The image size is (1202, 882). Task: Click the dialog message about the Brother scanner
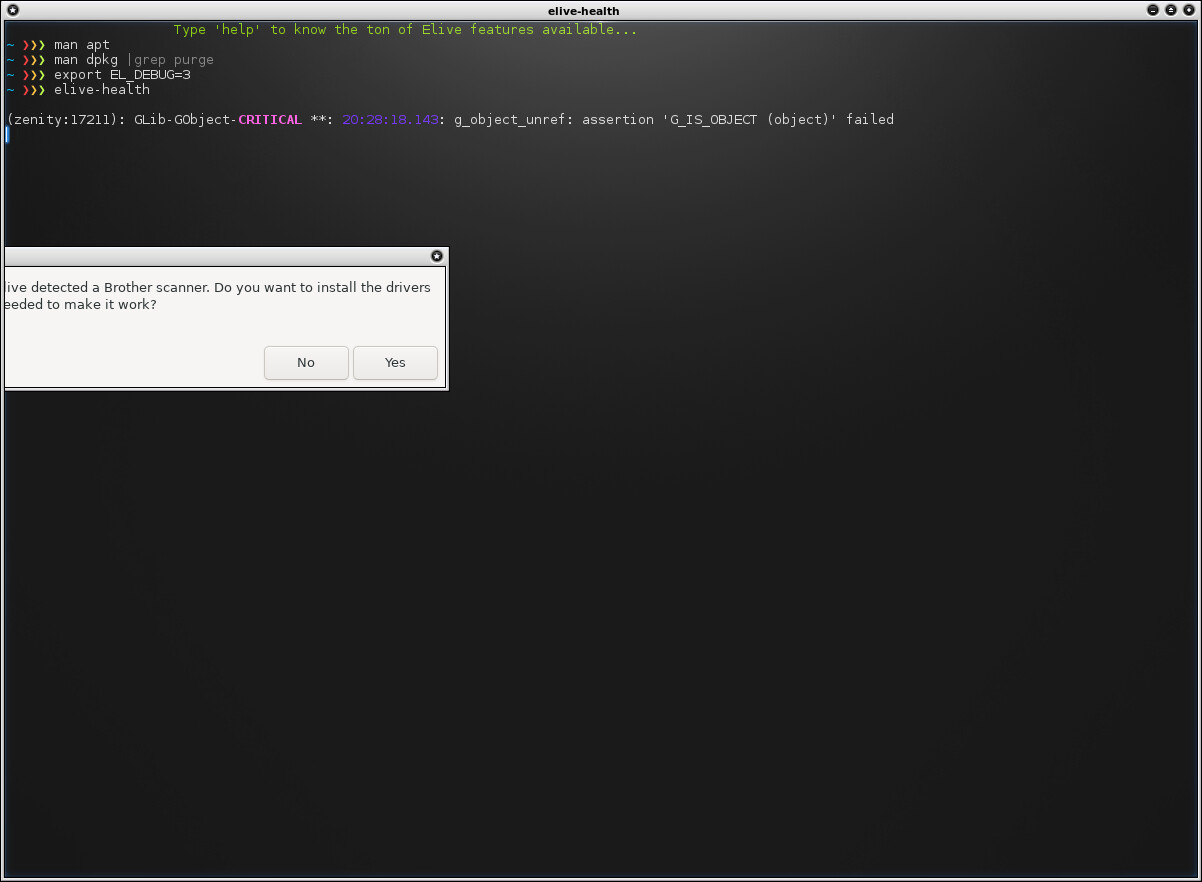(x=216, y=295)
